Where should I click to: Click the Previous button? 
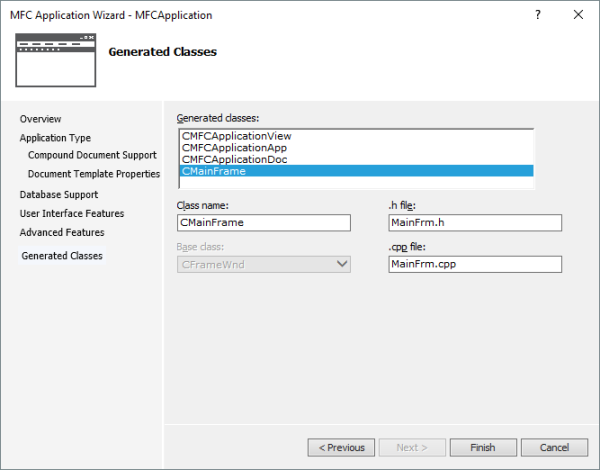click(341, 447)
